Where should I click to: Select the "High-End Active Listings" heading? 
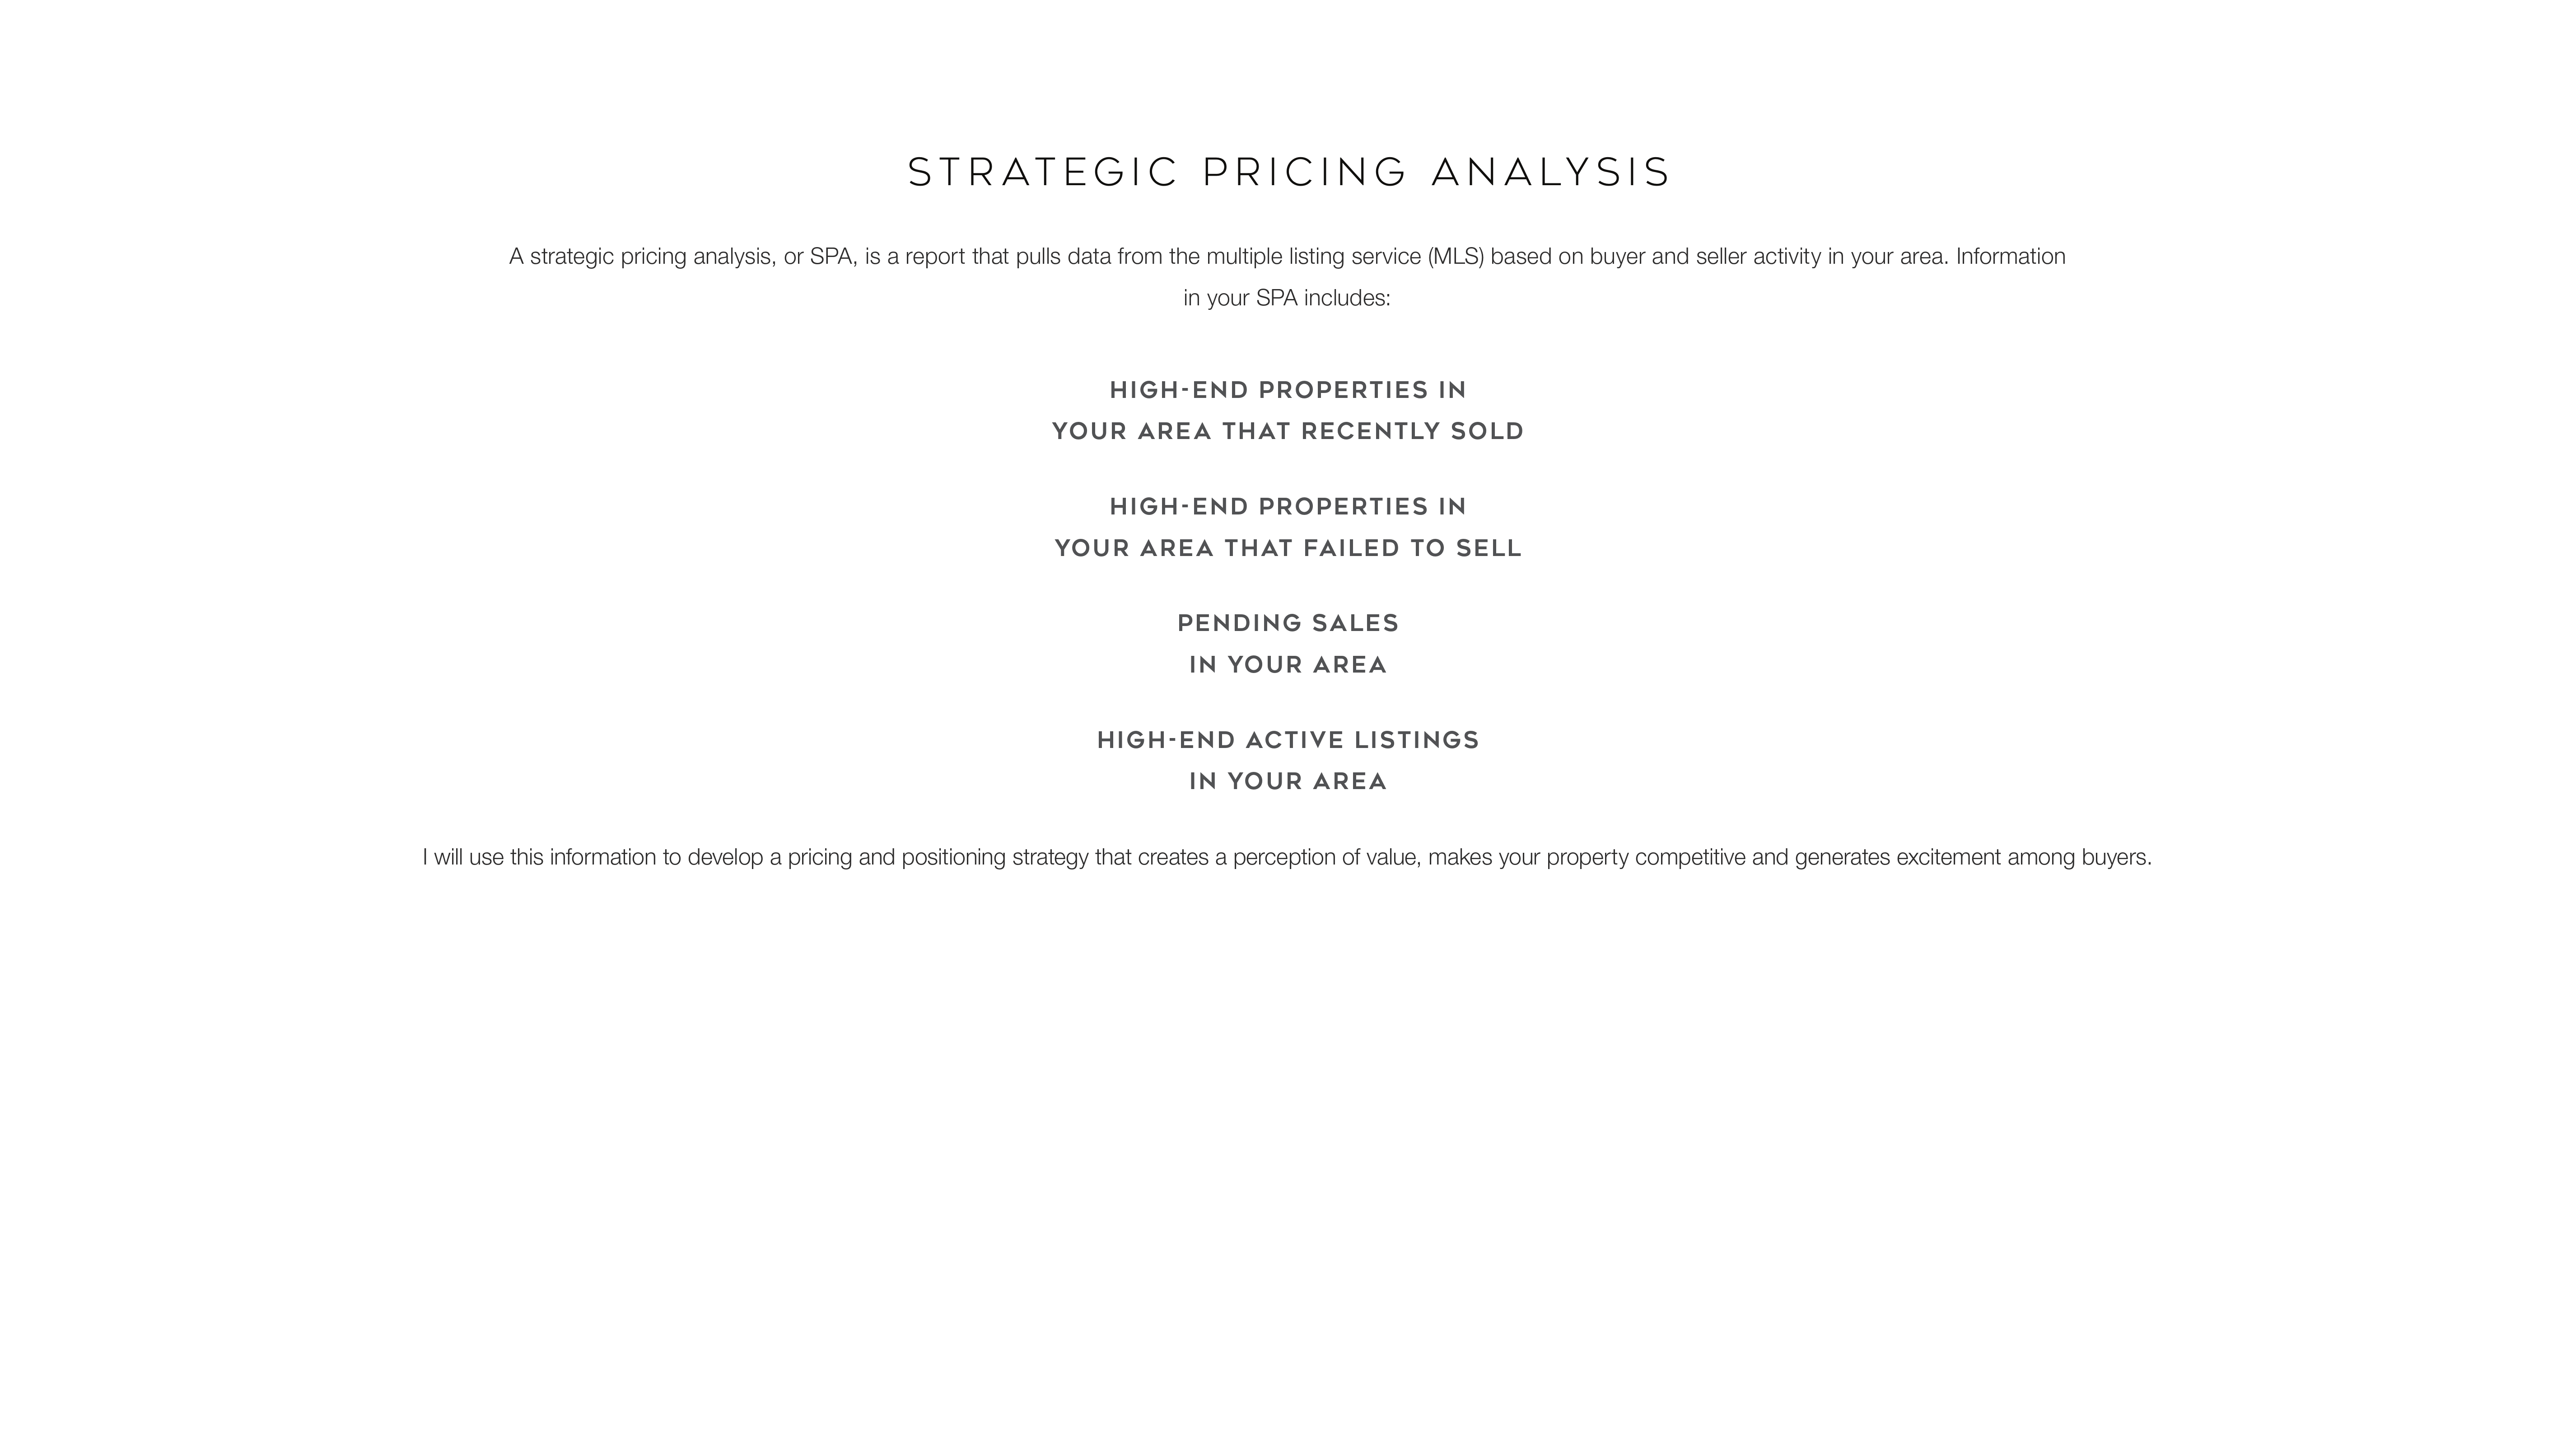[x=1288, y=740]
